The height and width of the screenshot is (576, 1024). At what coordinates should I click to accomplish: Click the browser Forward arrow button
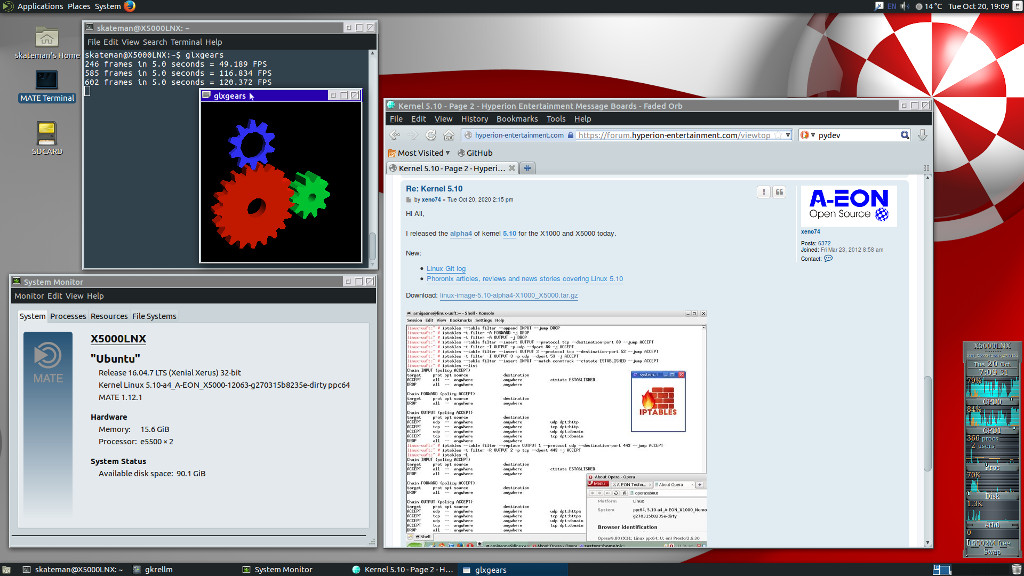413,135
